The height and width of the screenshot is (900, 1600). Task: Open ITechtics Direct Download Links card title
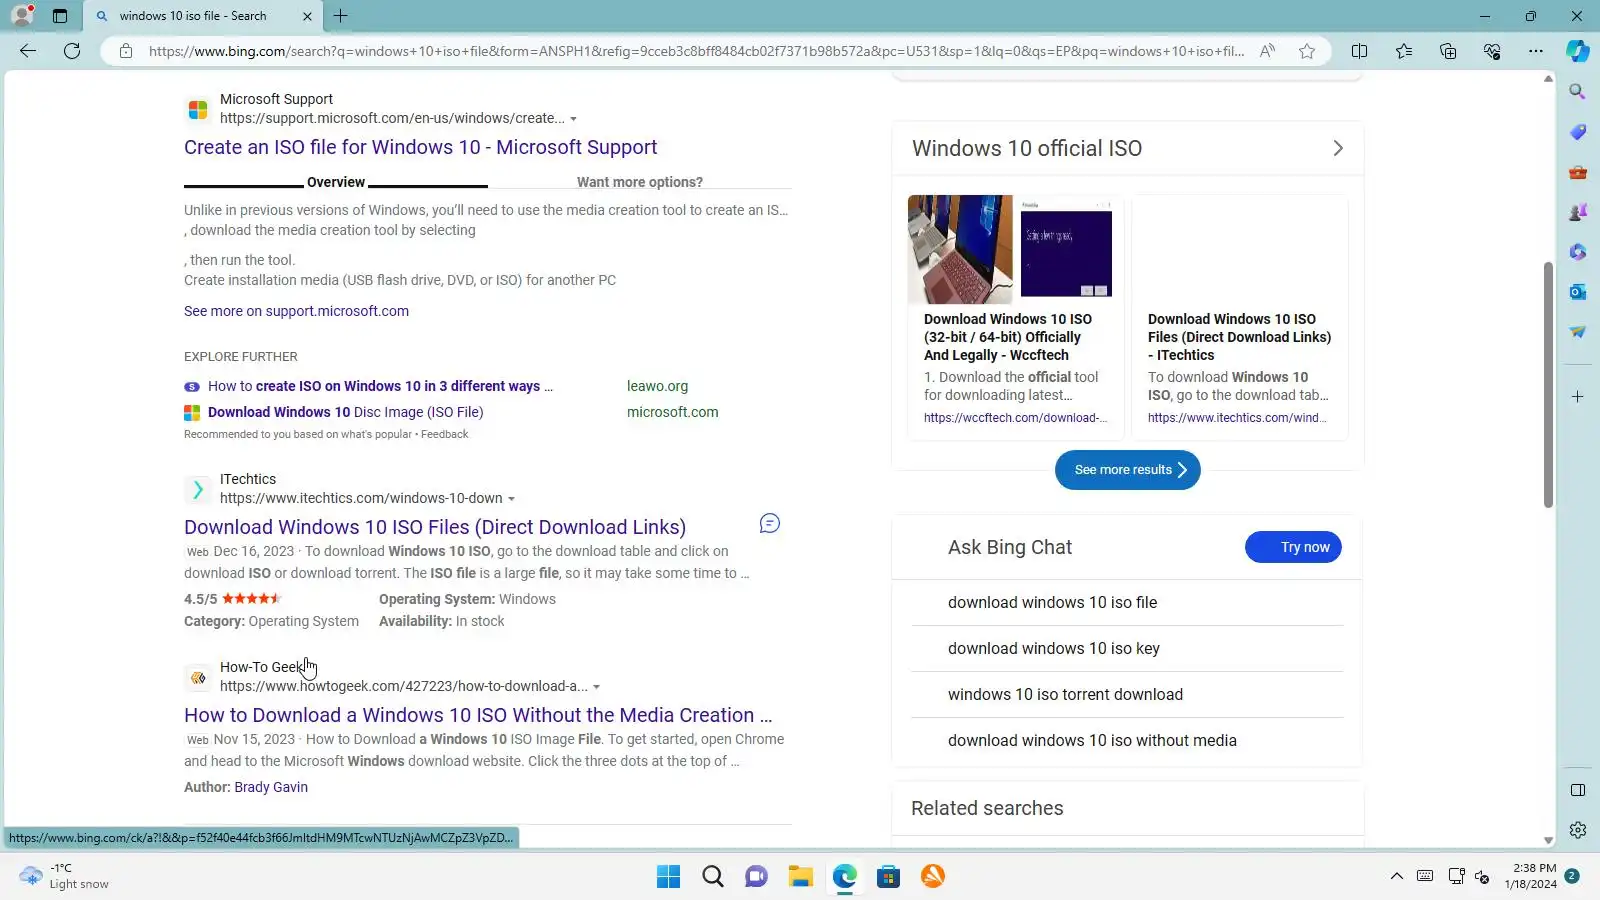(1240, 337)
